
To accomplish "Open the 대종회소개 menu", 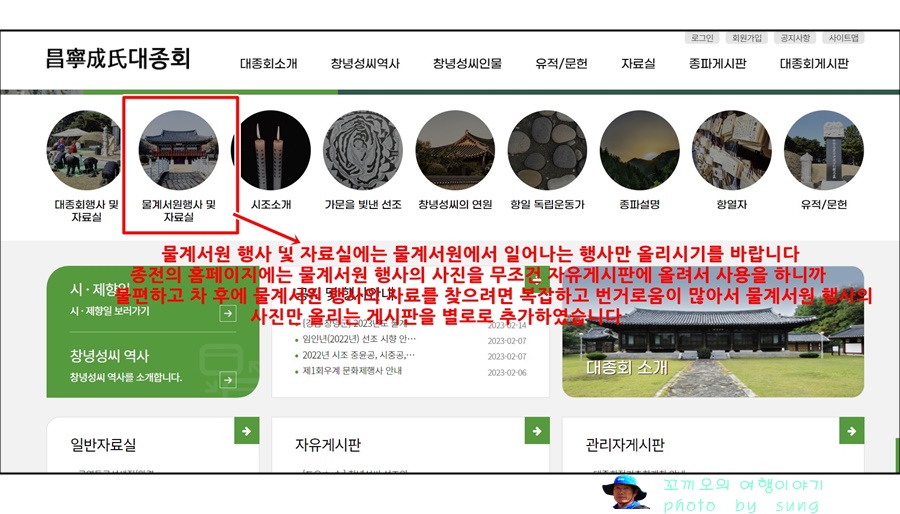I will tap(269, 64).
